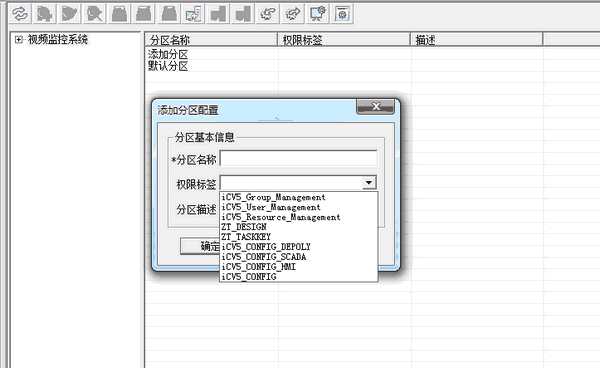Select the 视频监控系统 tree item
This screenshot has width=600, height=368.
point(58,39)
